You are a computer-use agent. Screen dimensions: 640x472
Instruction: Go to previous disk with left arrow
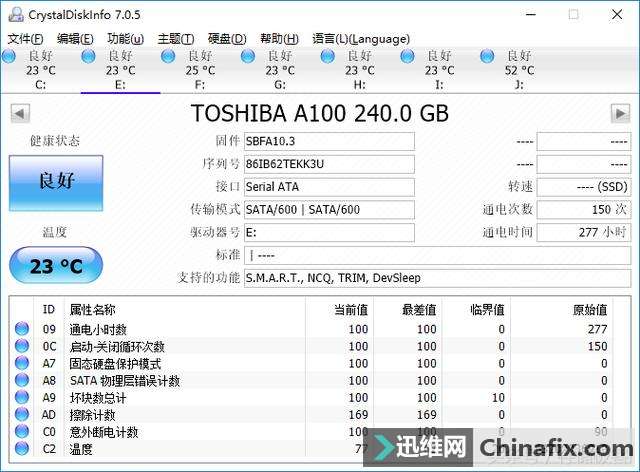click(x=20, y=114)
